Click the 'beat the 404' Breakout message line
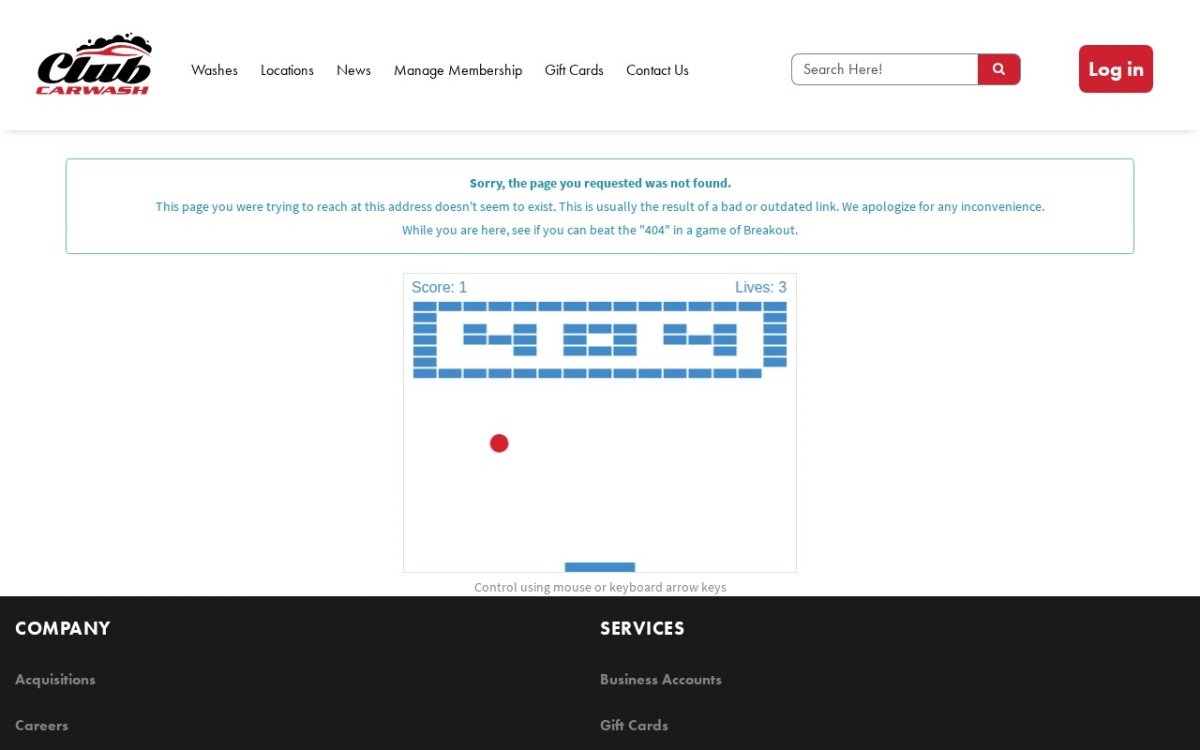The image size is (1200, 750). pyautogui.click(x=600, y=230)
